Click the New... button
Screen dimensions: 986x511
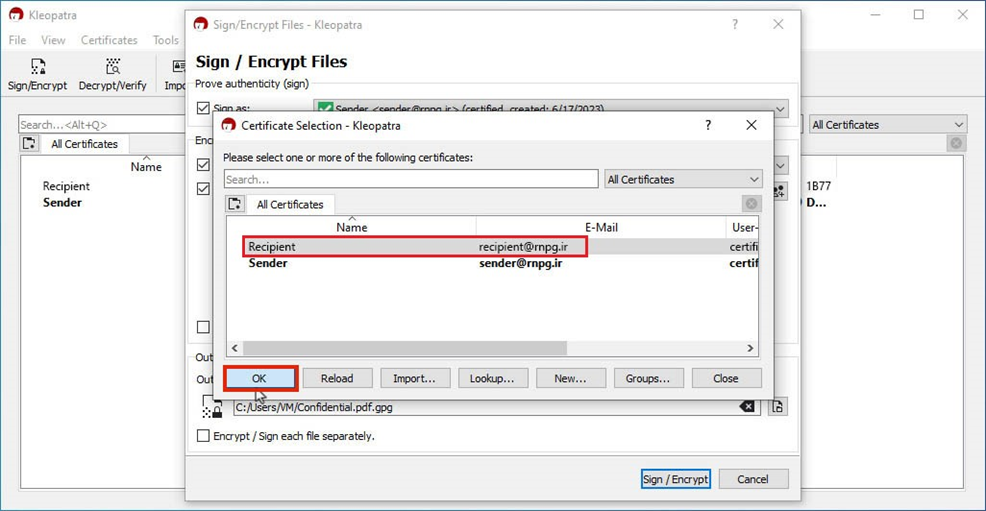(570, 378)
